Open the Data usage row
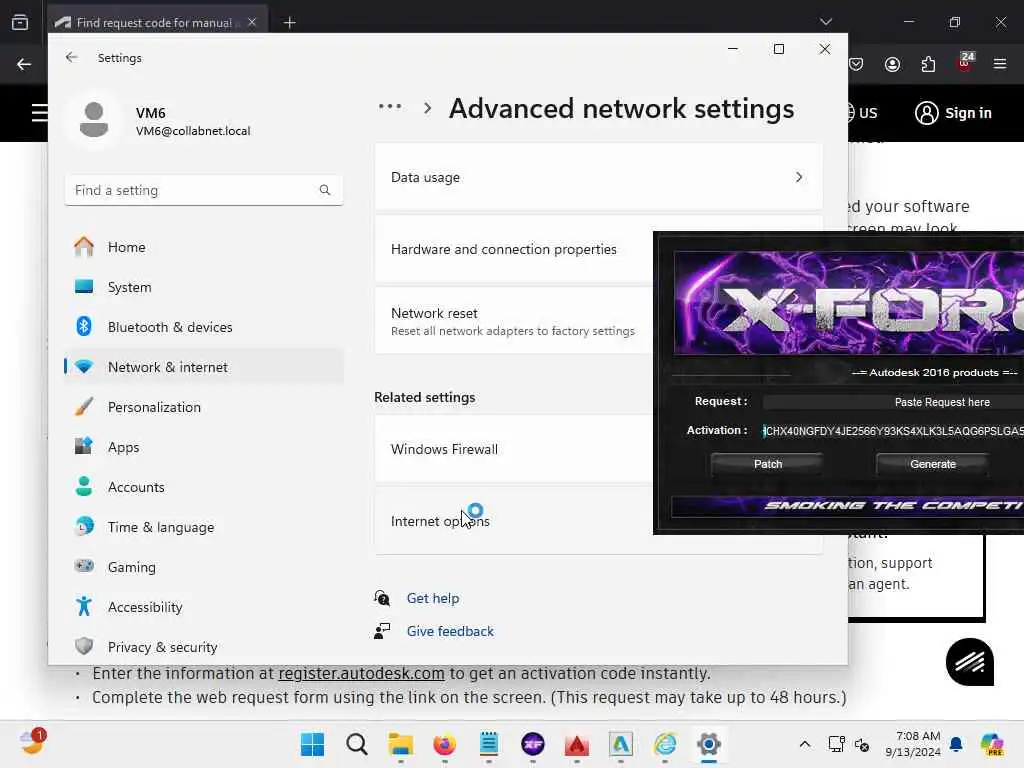 click(x=598, y=177)
